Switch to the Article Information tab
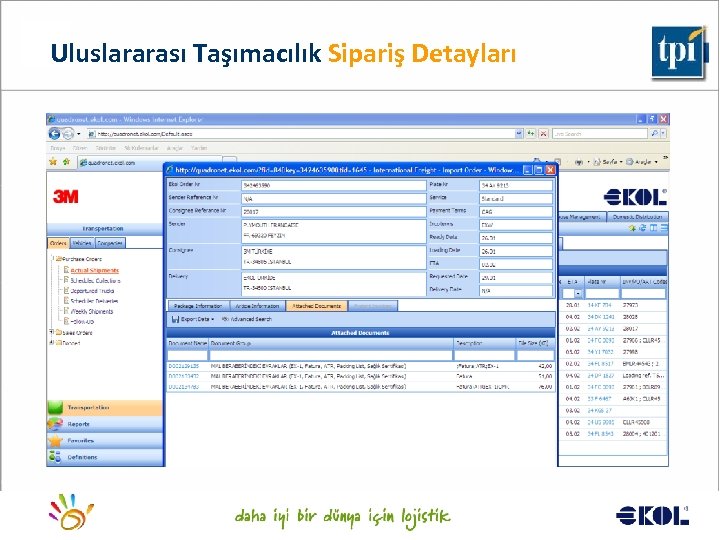Viewport: 720px width, 540px height. click(257, 306)
